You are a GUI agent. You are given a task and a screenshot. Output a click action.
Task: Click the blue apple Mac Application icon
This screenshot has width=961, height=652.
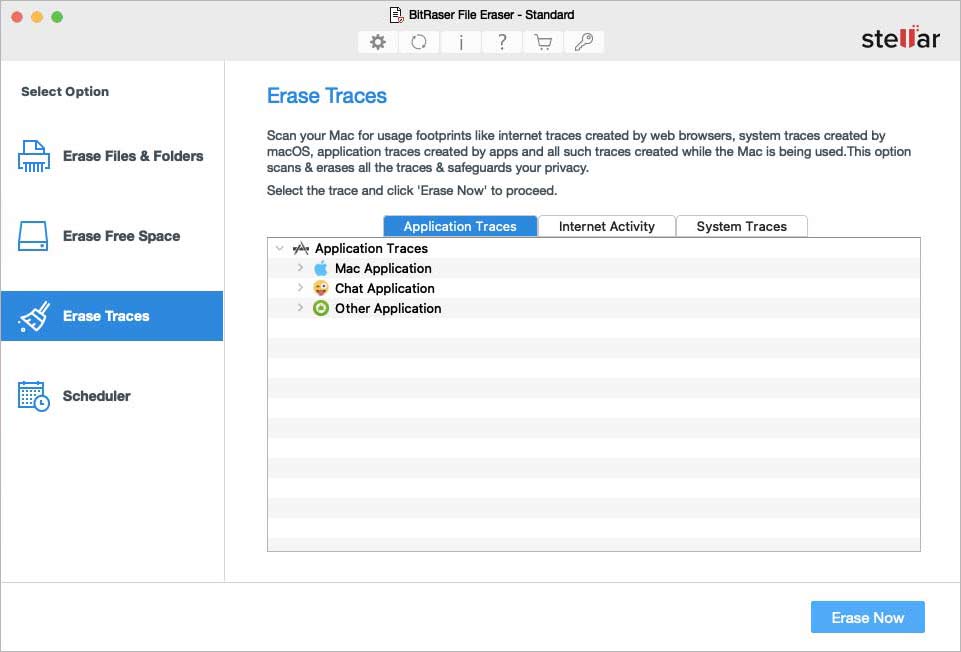[321, 268]
